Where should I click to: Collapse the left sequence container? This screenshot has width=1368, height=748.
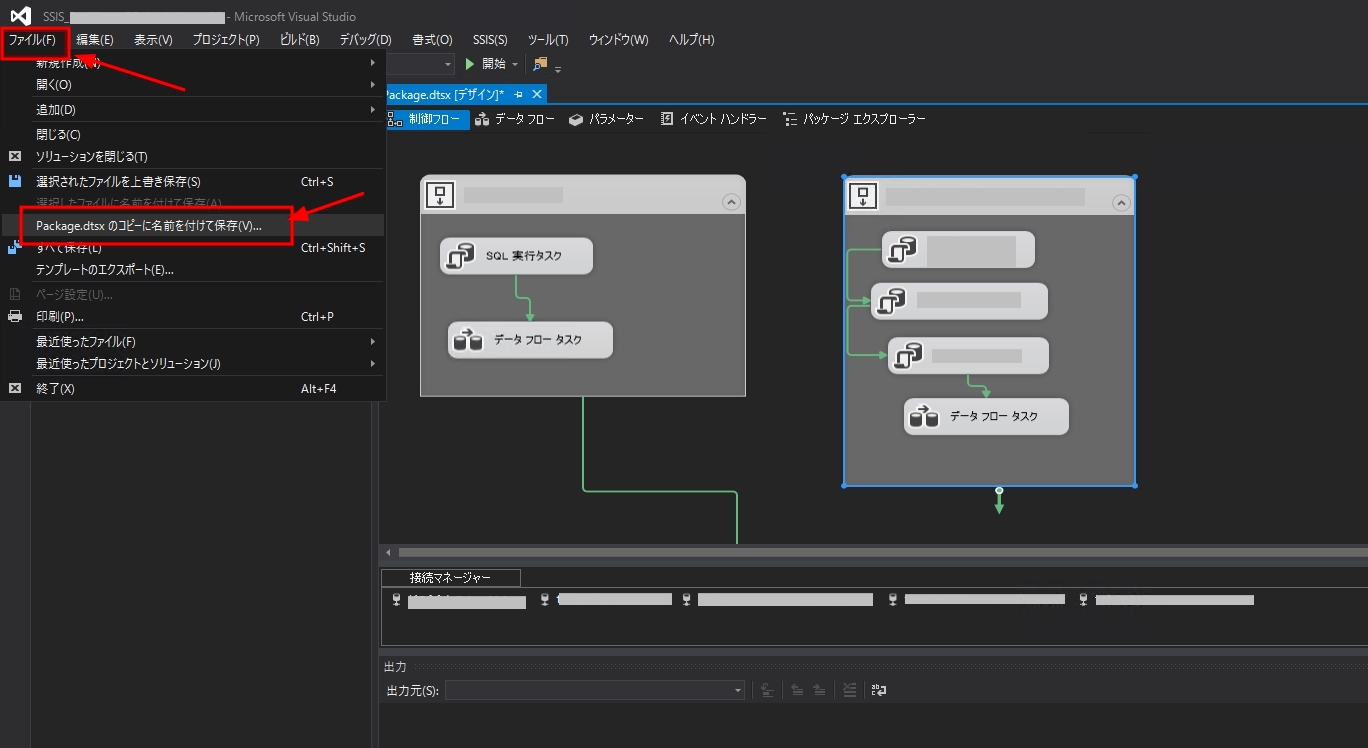(x=731, y=202)
